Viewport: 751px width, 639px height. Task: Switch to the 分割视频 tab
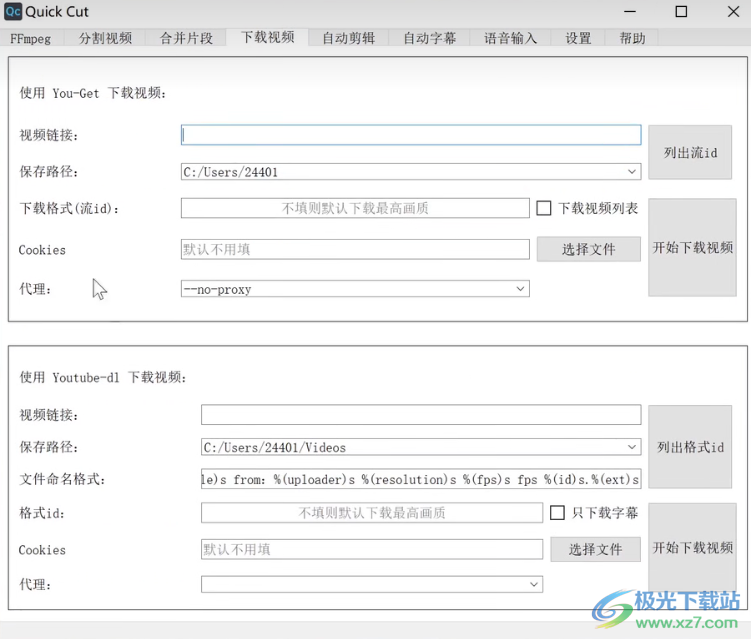pyautogui.click(x=105, y=38)
